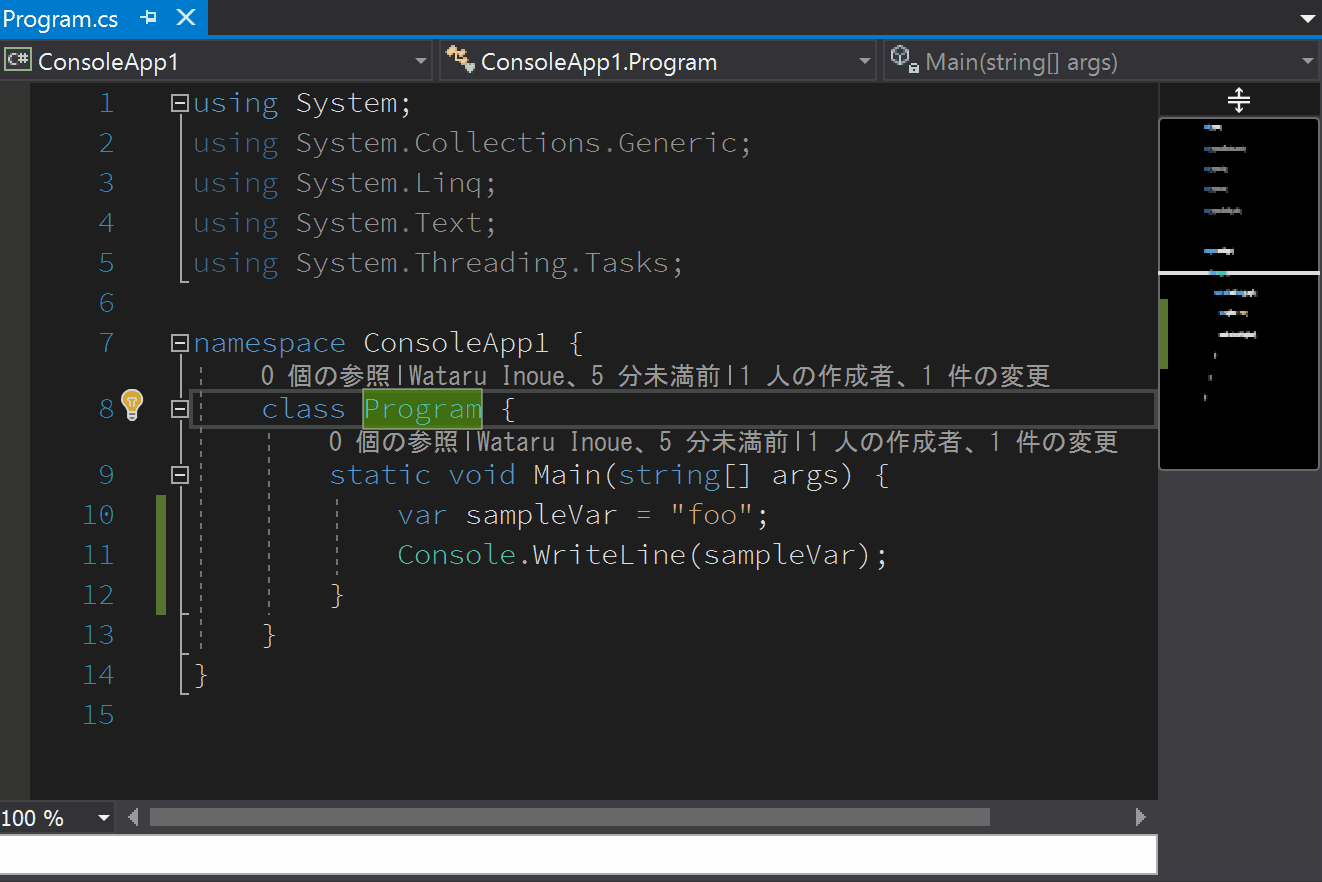Click the class icon beside ConsoleApp1.Program

point(459,60)
